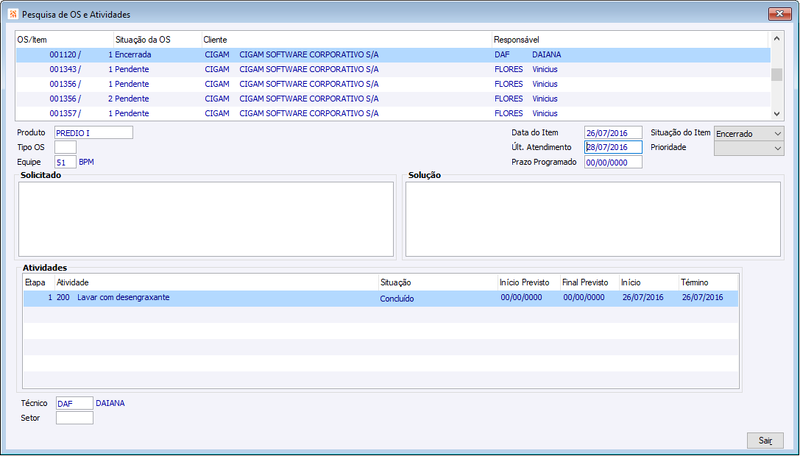Focus the Setor field
Image resolution: width=800 pixels, height=456 pixels.
[x=74, y=418]
